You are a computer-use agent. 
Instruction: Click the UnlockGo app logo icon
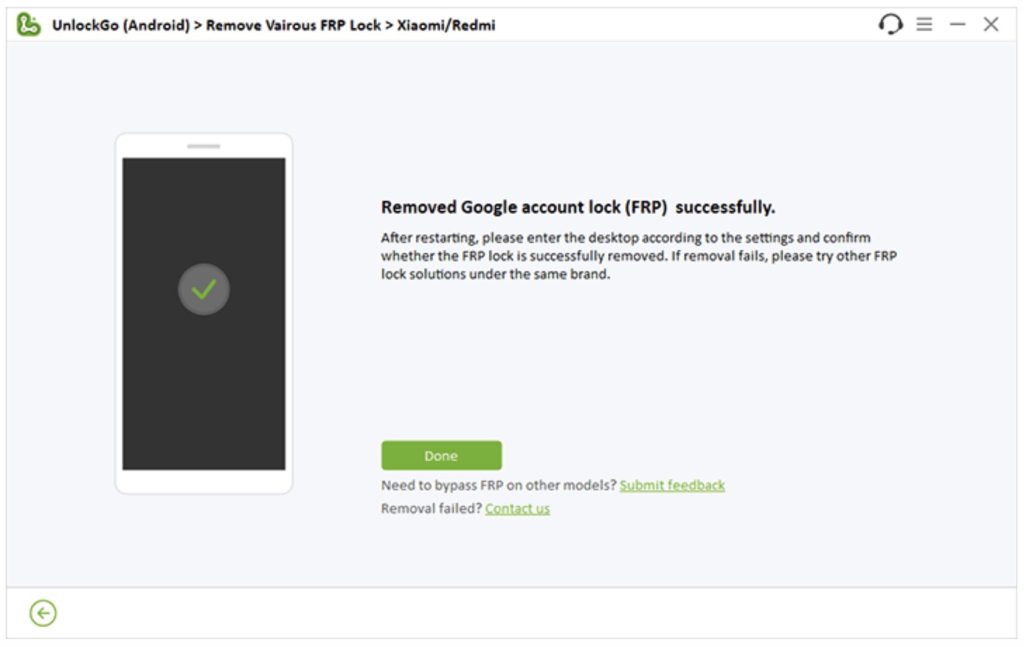28,24
